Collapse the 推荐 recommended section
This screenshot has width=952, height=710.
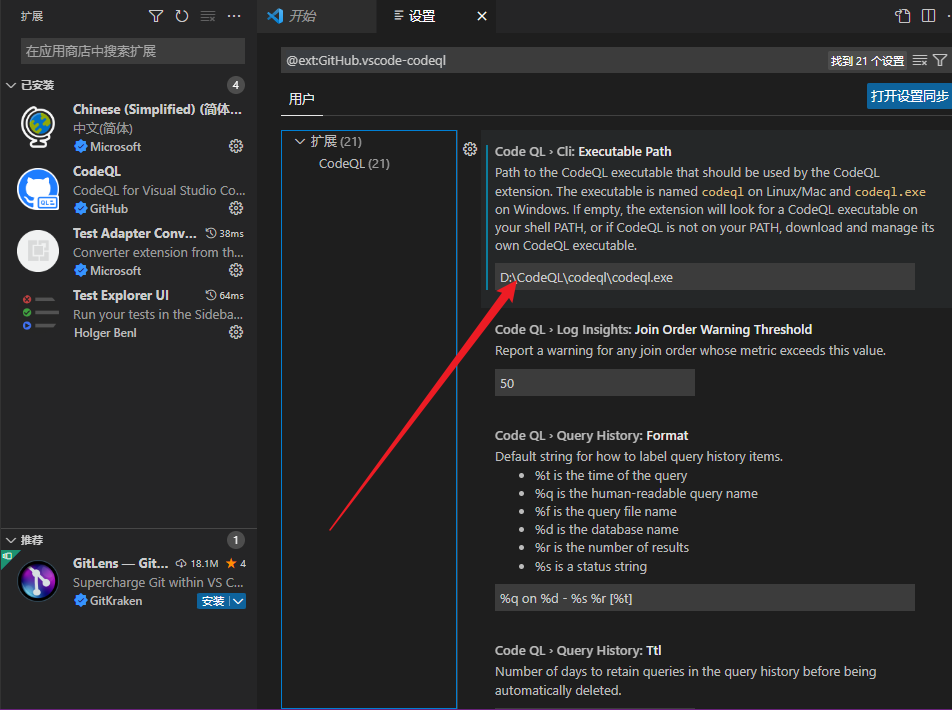pos(11,540)
